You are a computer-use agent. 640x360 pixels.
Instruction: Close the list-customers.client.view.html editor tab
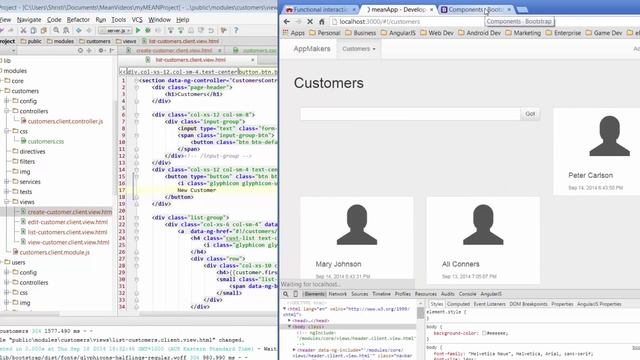[252, 60]
